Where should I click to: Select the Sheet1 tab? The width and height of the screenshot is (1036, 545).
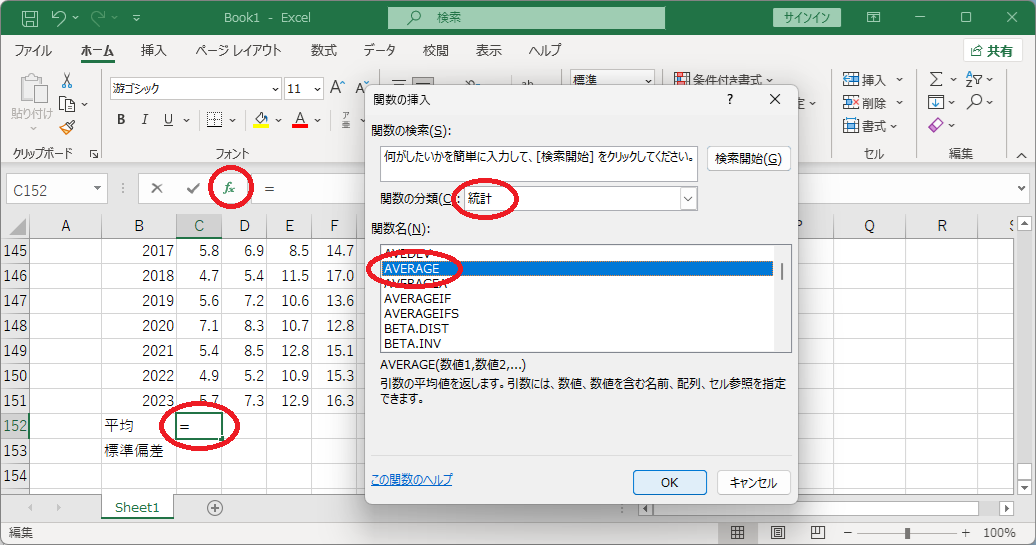(x=137, y=507)
